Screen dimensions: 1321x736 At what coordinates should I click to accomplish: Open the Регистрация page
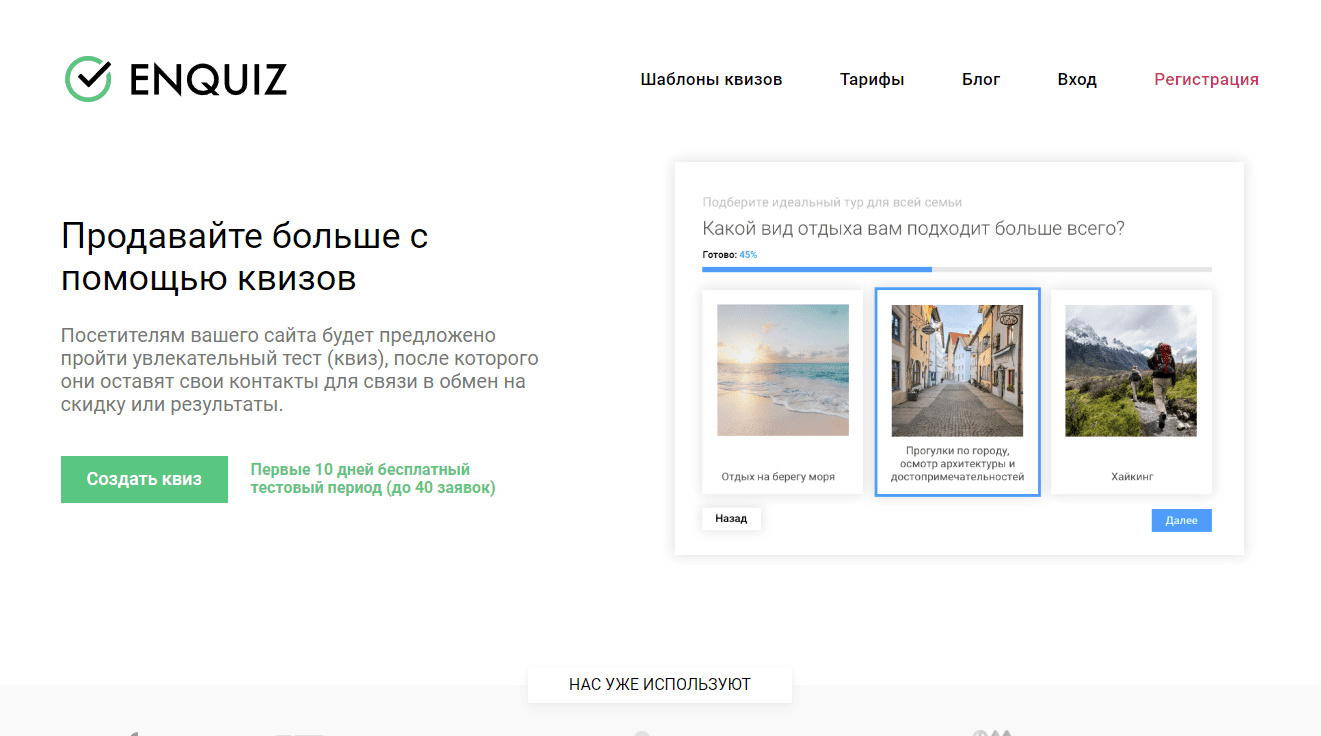tap(1206, 80)
